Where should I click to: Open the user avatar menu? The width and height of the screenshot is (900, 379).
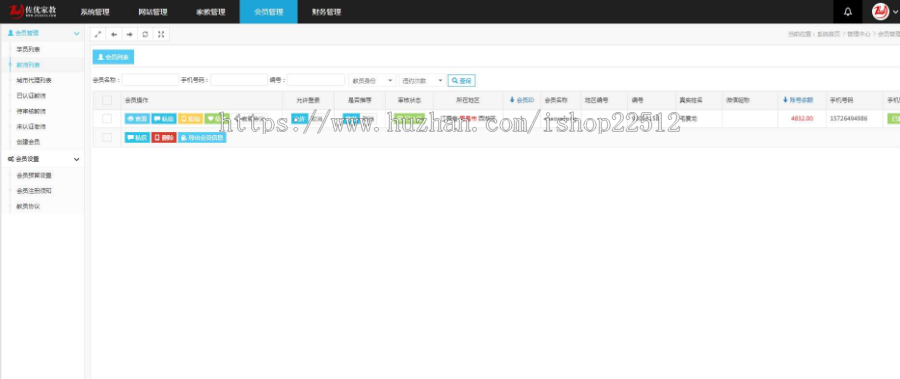click(885, 11)
